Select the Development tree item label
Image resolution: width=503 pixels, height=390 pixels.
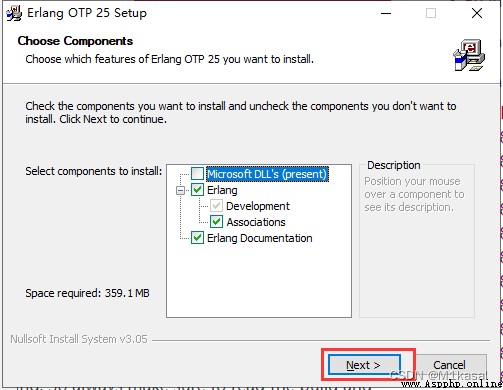258,206
